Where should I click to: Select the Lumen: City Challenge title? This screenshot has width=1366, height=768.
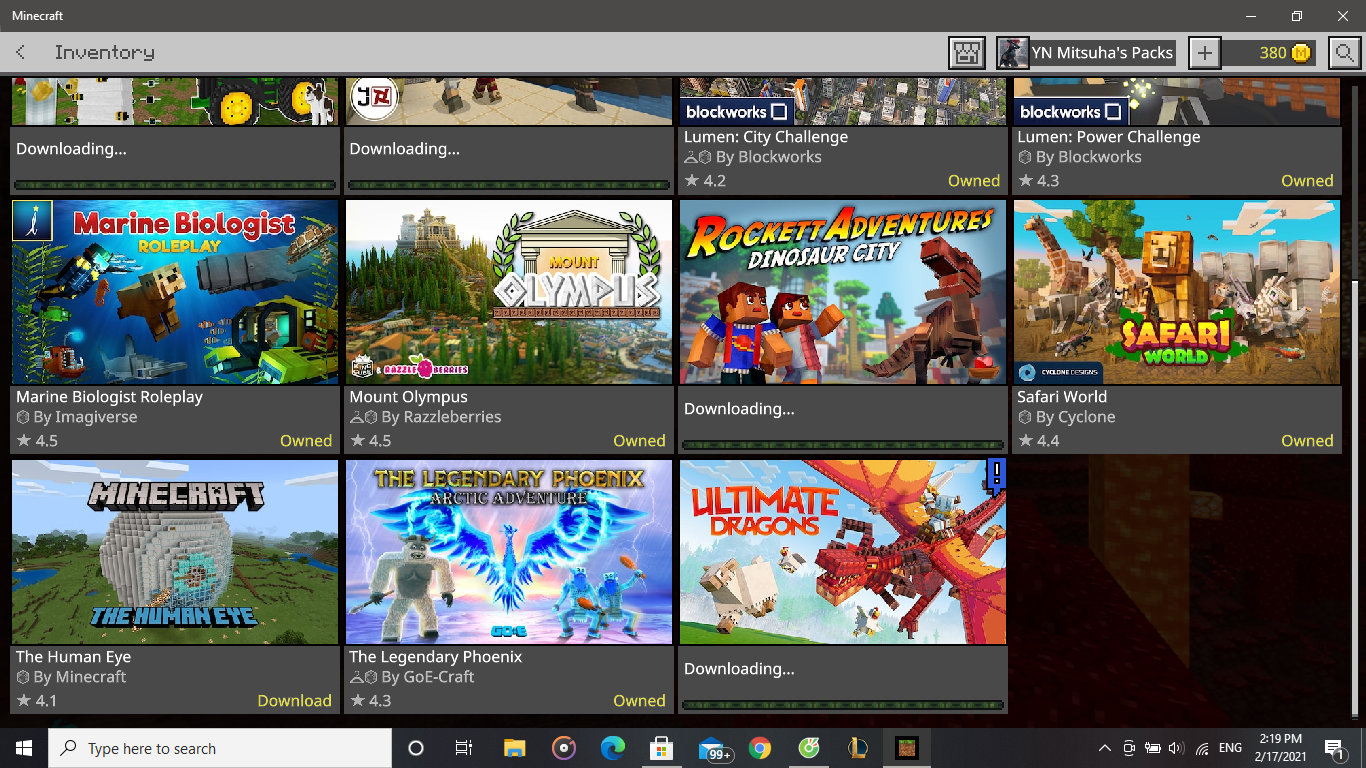point(766,137)
